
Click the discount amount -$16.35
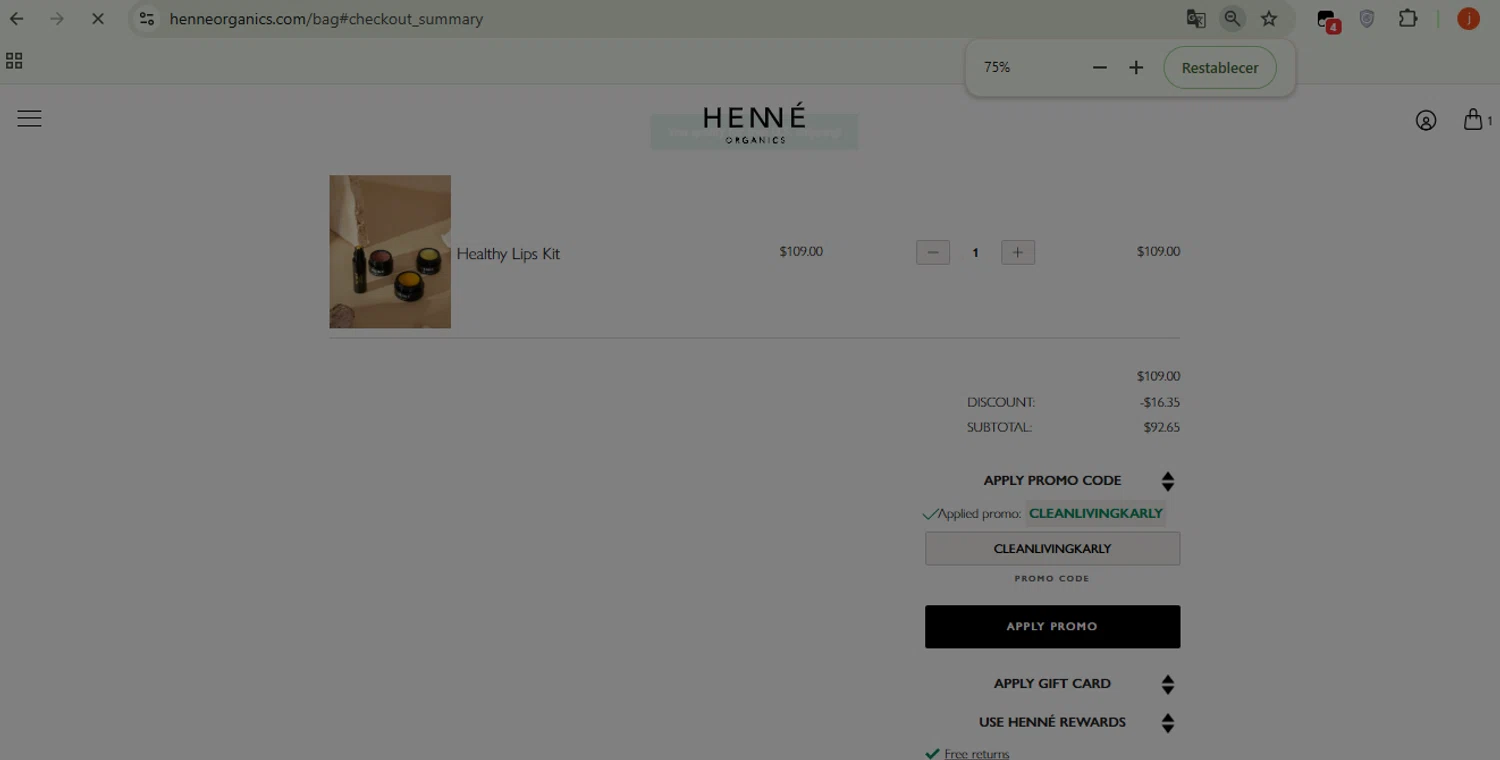click(x=1160, y=402)
